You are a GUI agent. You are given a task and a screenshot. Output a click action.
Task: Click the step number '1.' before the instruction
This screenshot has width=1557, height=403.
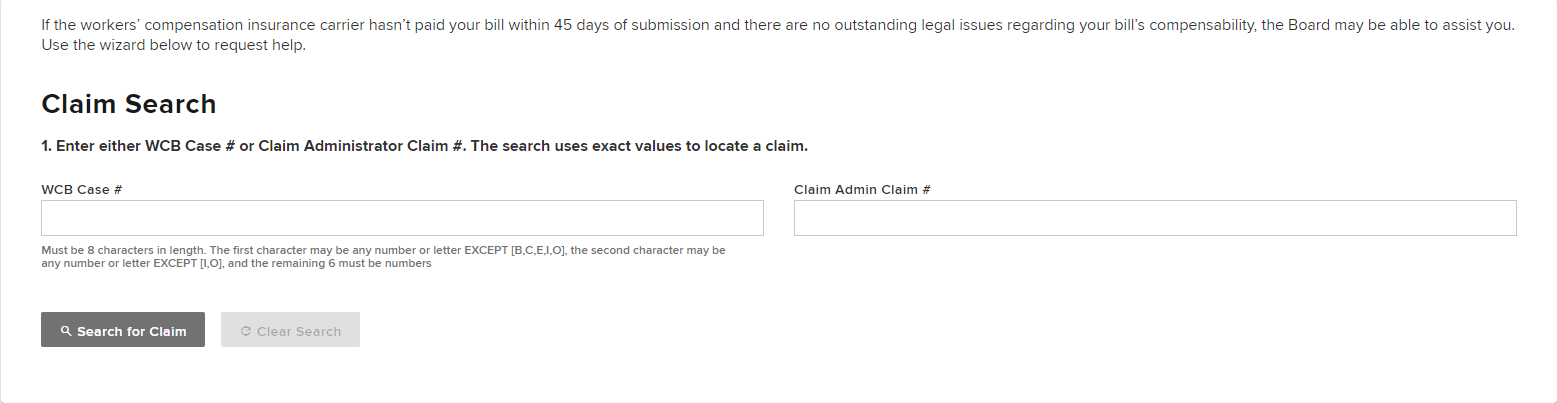tap(46, 146)
